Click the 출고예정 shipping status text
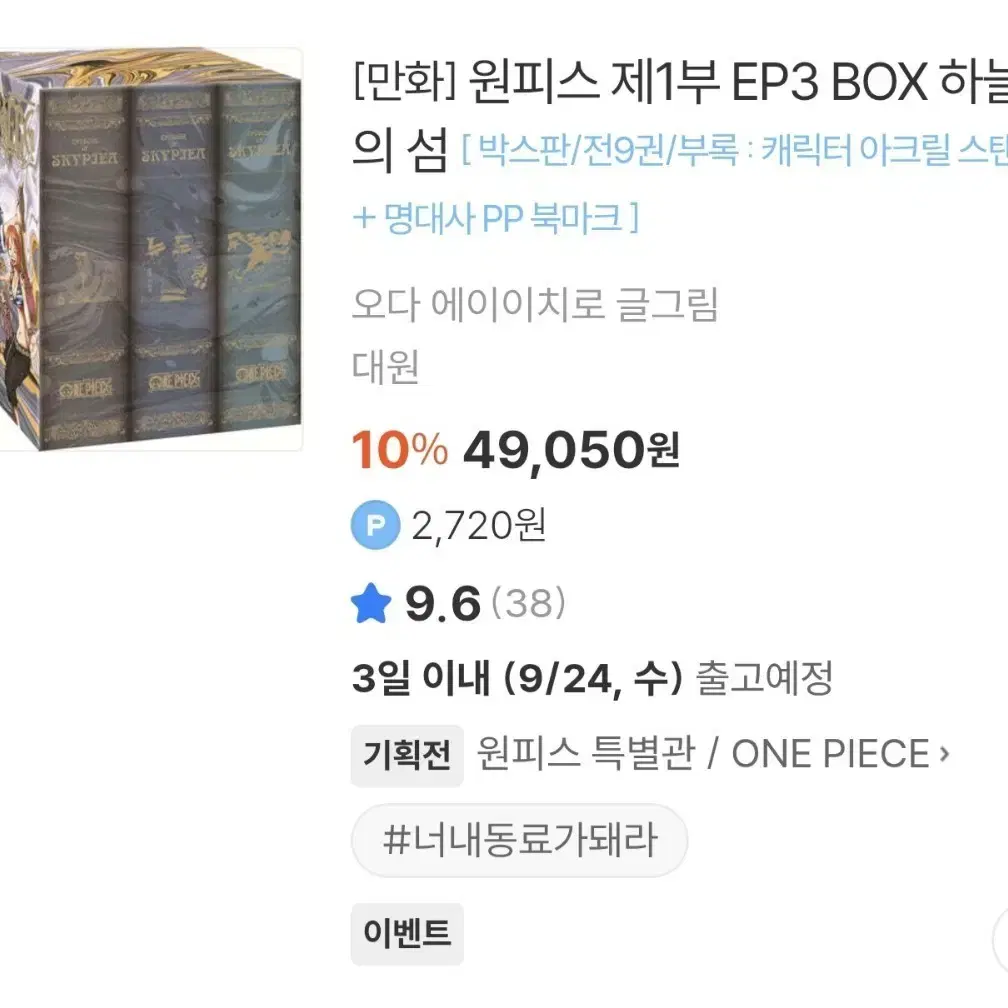 766,678
